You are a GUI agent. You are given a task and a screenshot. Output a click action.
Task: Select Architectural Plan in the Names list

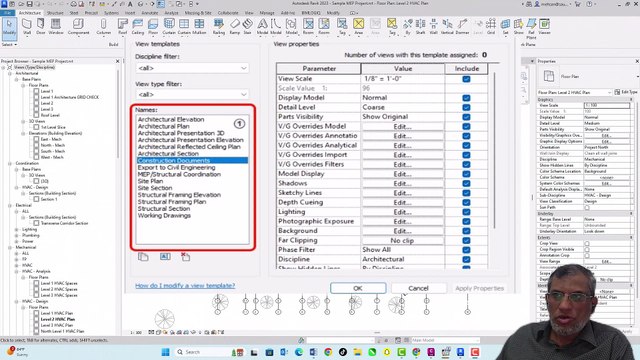163,126
